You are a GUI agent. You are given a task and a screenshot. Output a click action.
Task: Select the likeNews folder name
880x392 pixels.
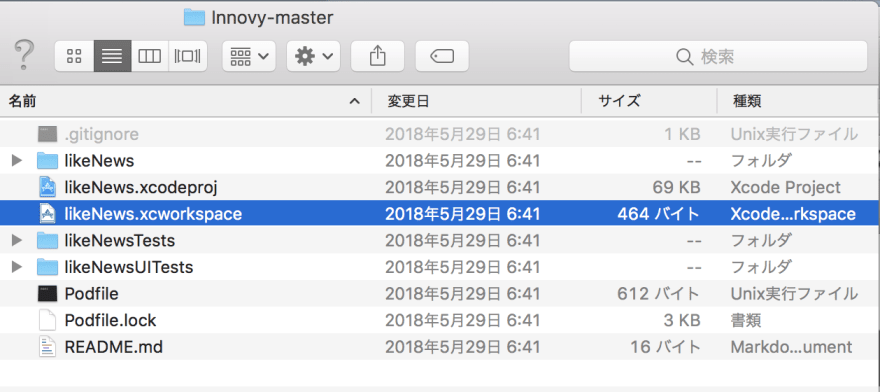tap(99, 161)
